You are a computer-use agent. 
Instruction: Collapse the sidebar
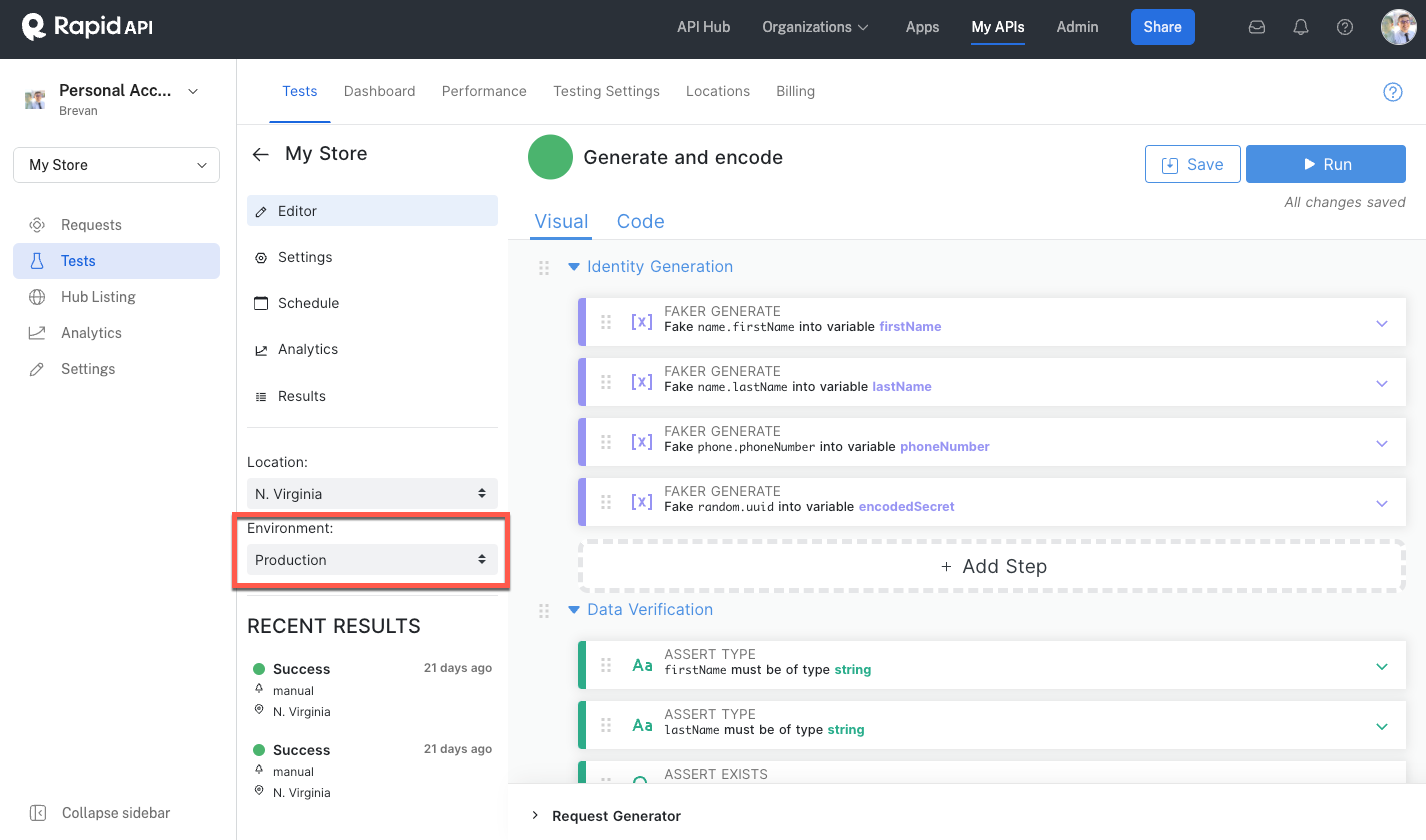point(100,813)
